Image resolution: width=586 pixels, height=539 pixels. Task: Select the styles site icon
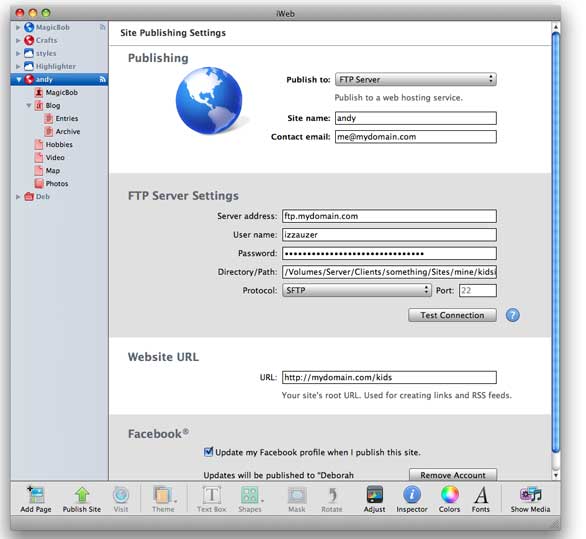coord(29,53)
